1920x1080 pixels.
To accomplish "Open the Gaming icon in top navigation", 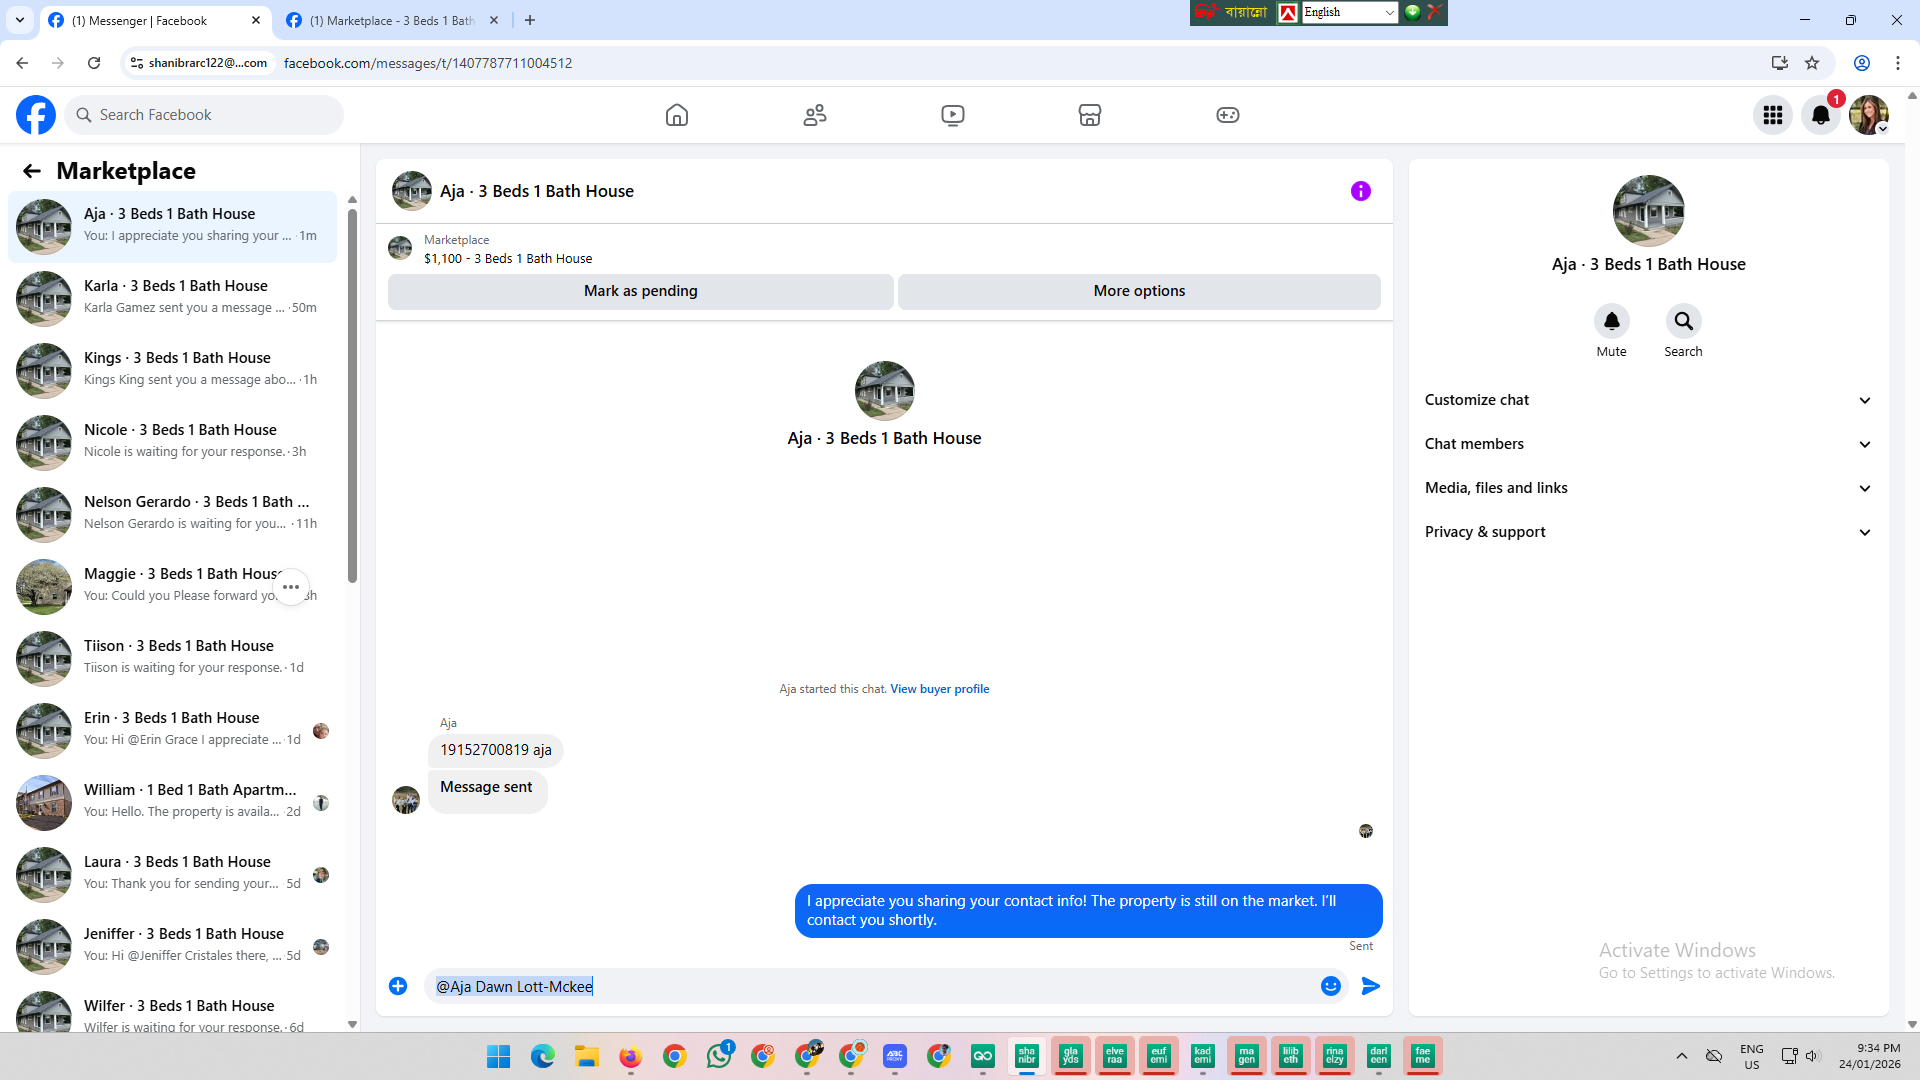I will pos(1228,115).
